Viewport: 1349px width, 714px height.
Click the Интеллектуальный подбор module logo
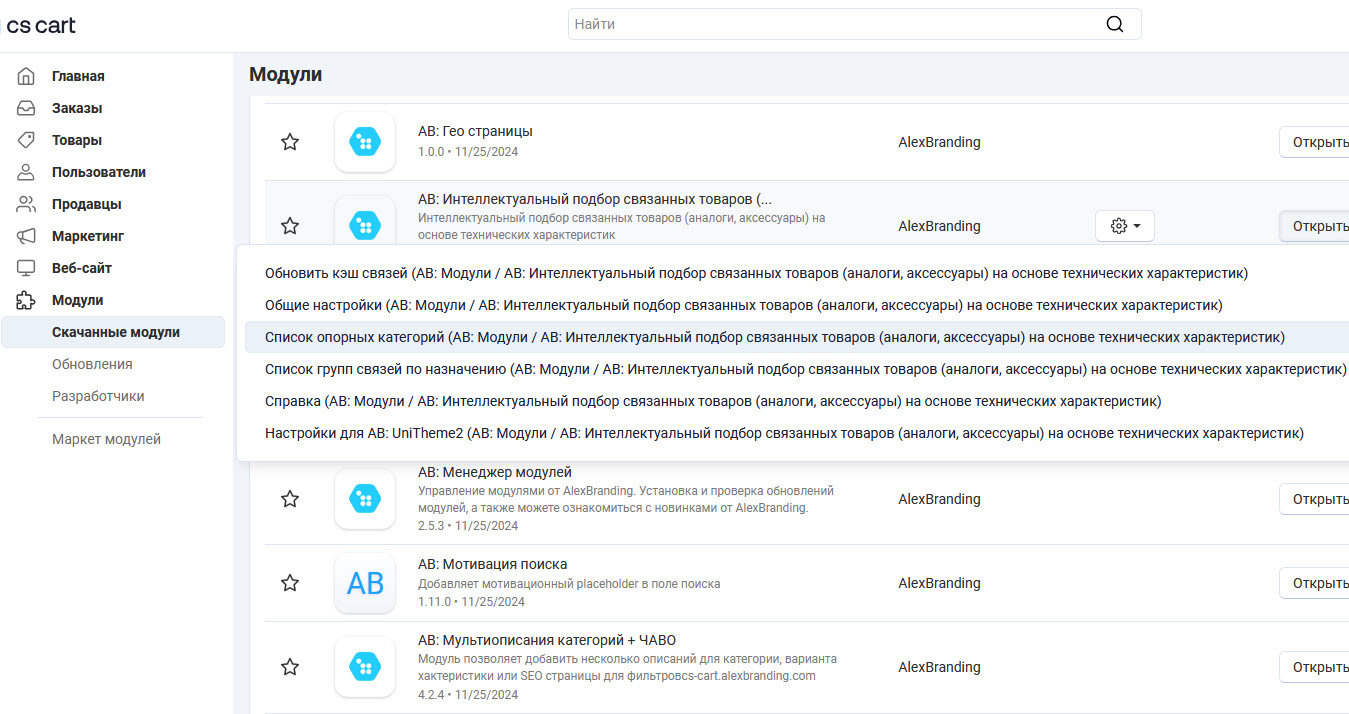(365, 222)
